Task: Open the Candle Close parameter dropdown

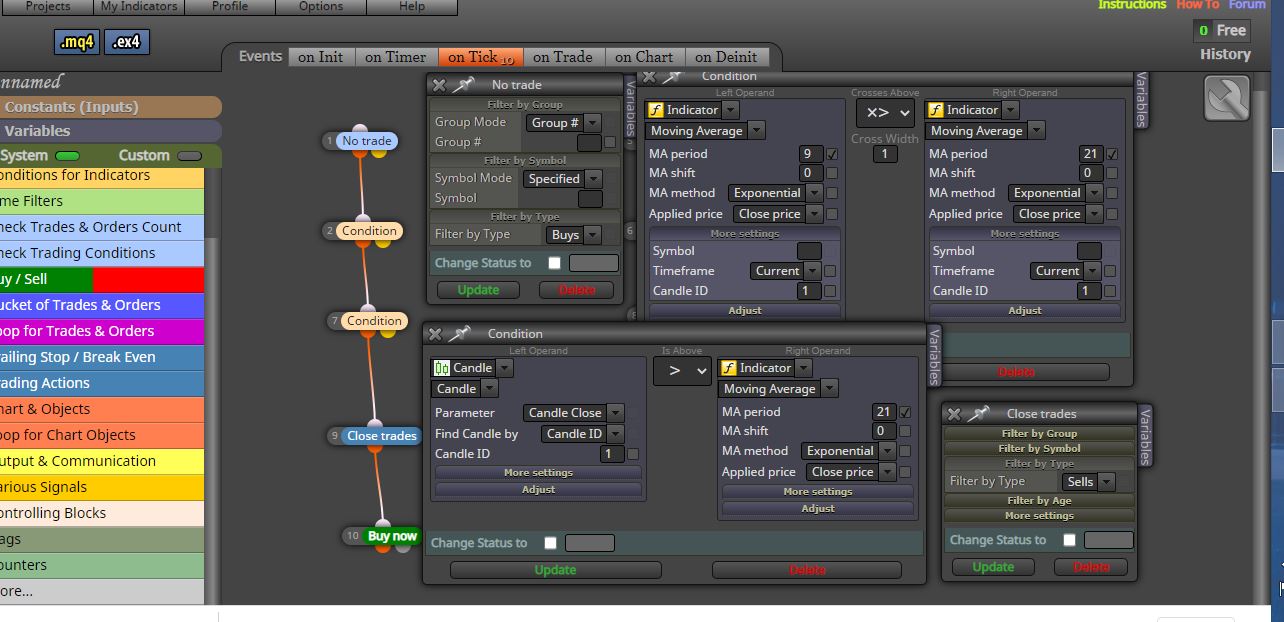Action: coord(574,413)
